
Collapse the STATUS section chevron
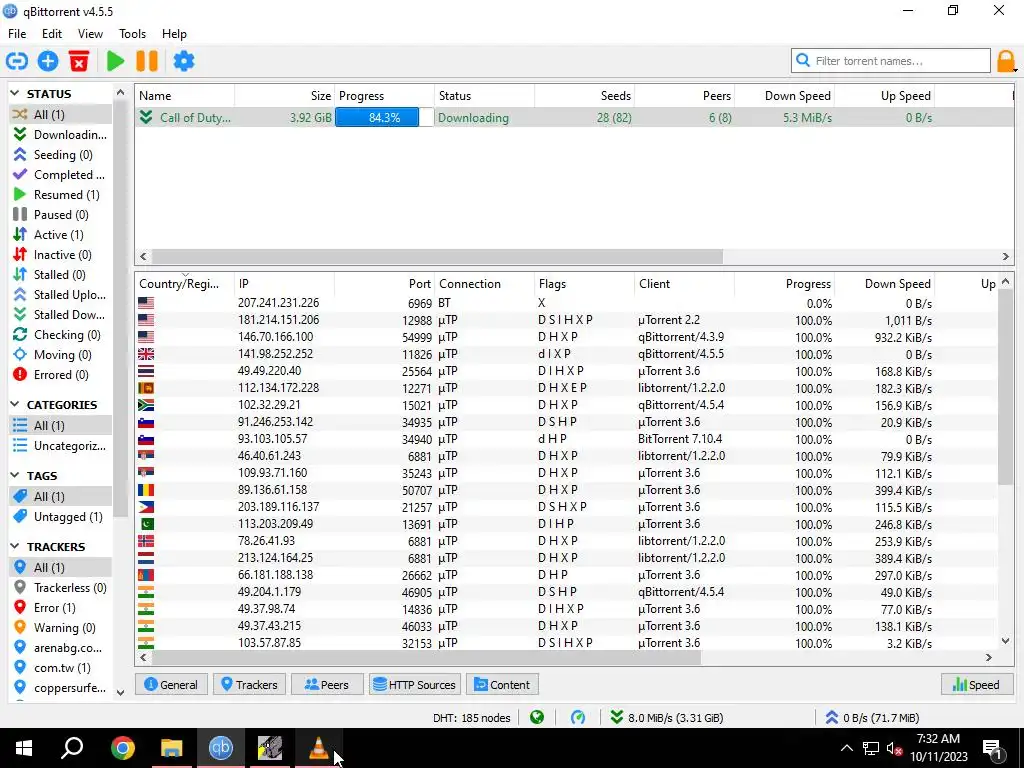(15, 94)
